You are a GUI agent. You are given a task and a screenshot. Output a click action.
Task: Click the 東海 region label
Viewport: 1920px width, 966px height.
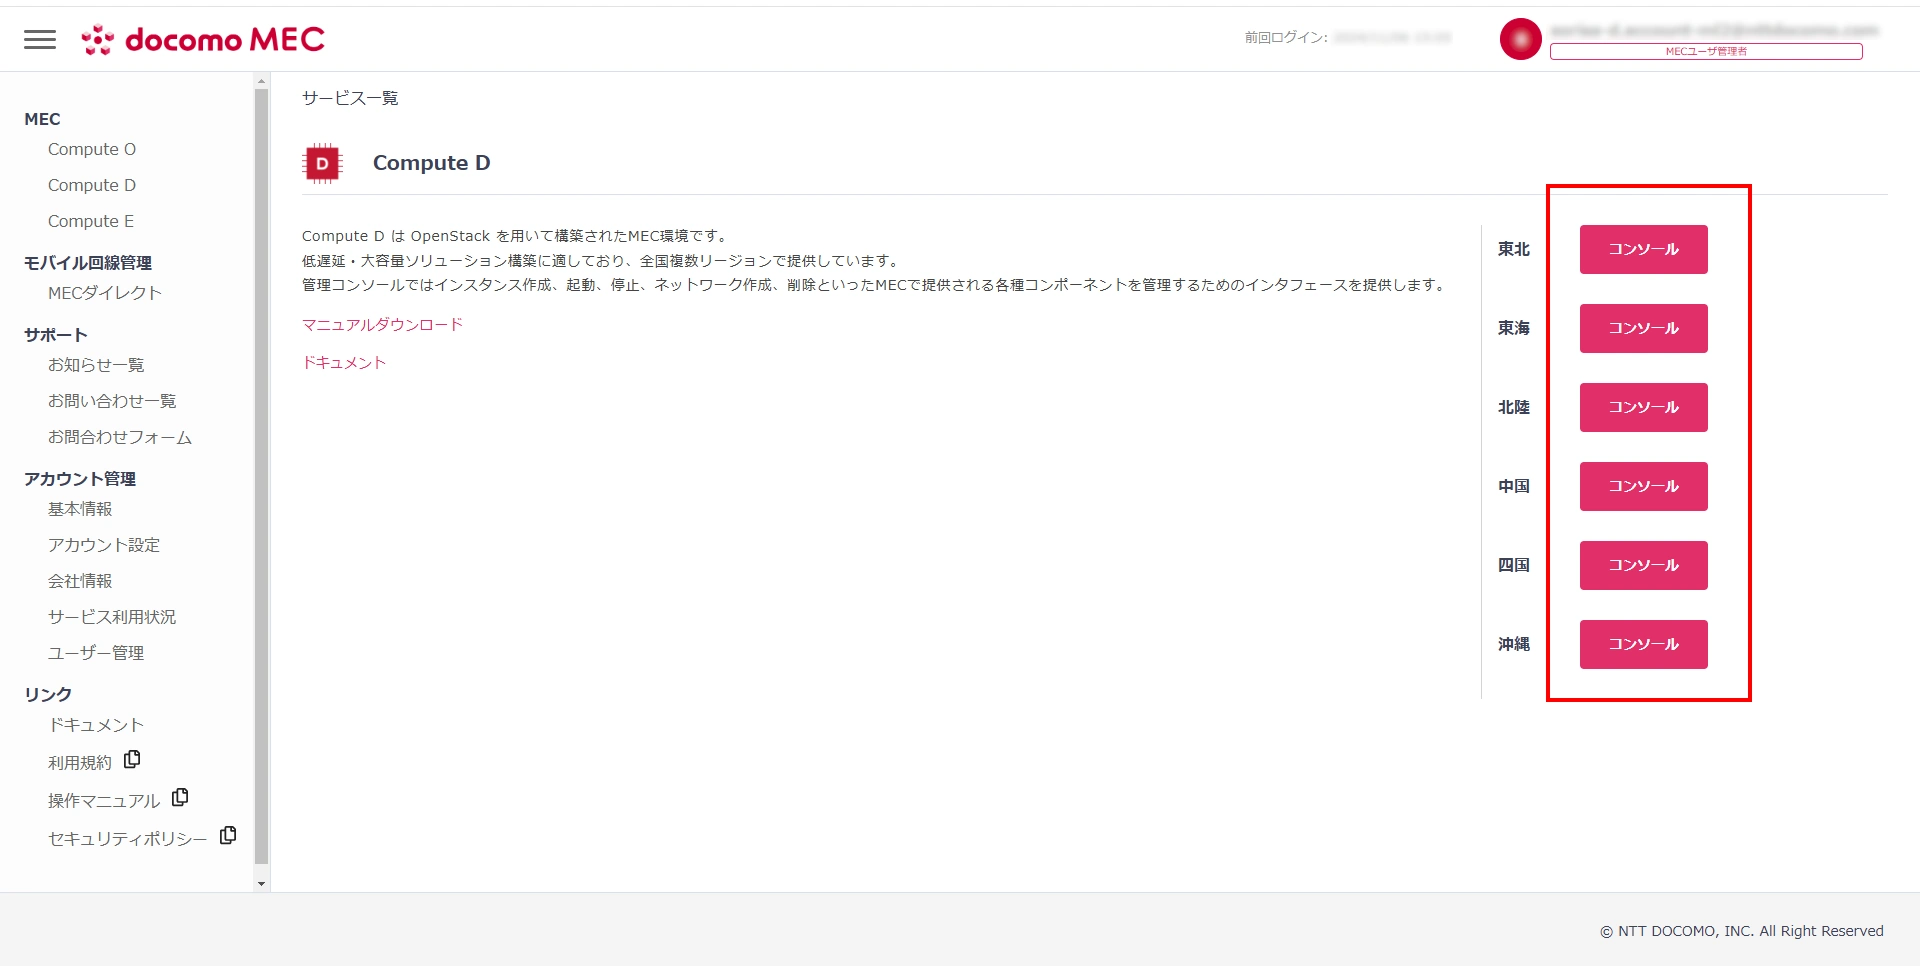(1514, 328)
